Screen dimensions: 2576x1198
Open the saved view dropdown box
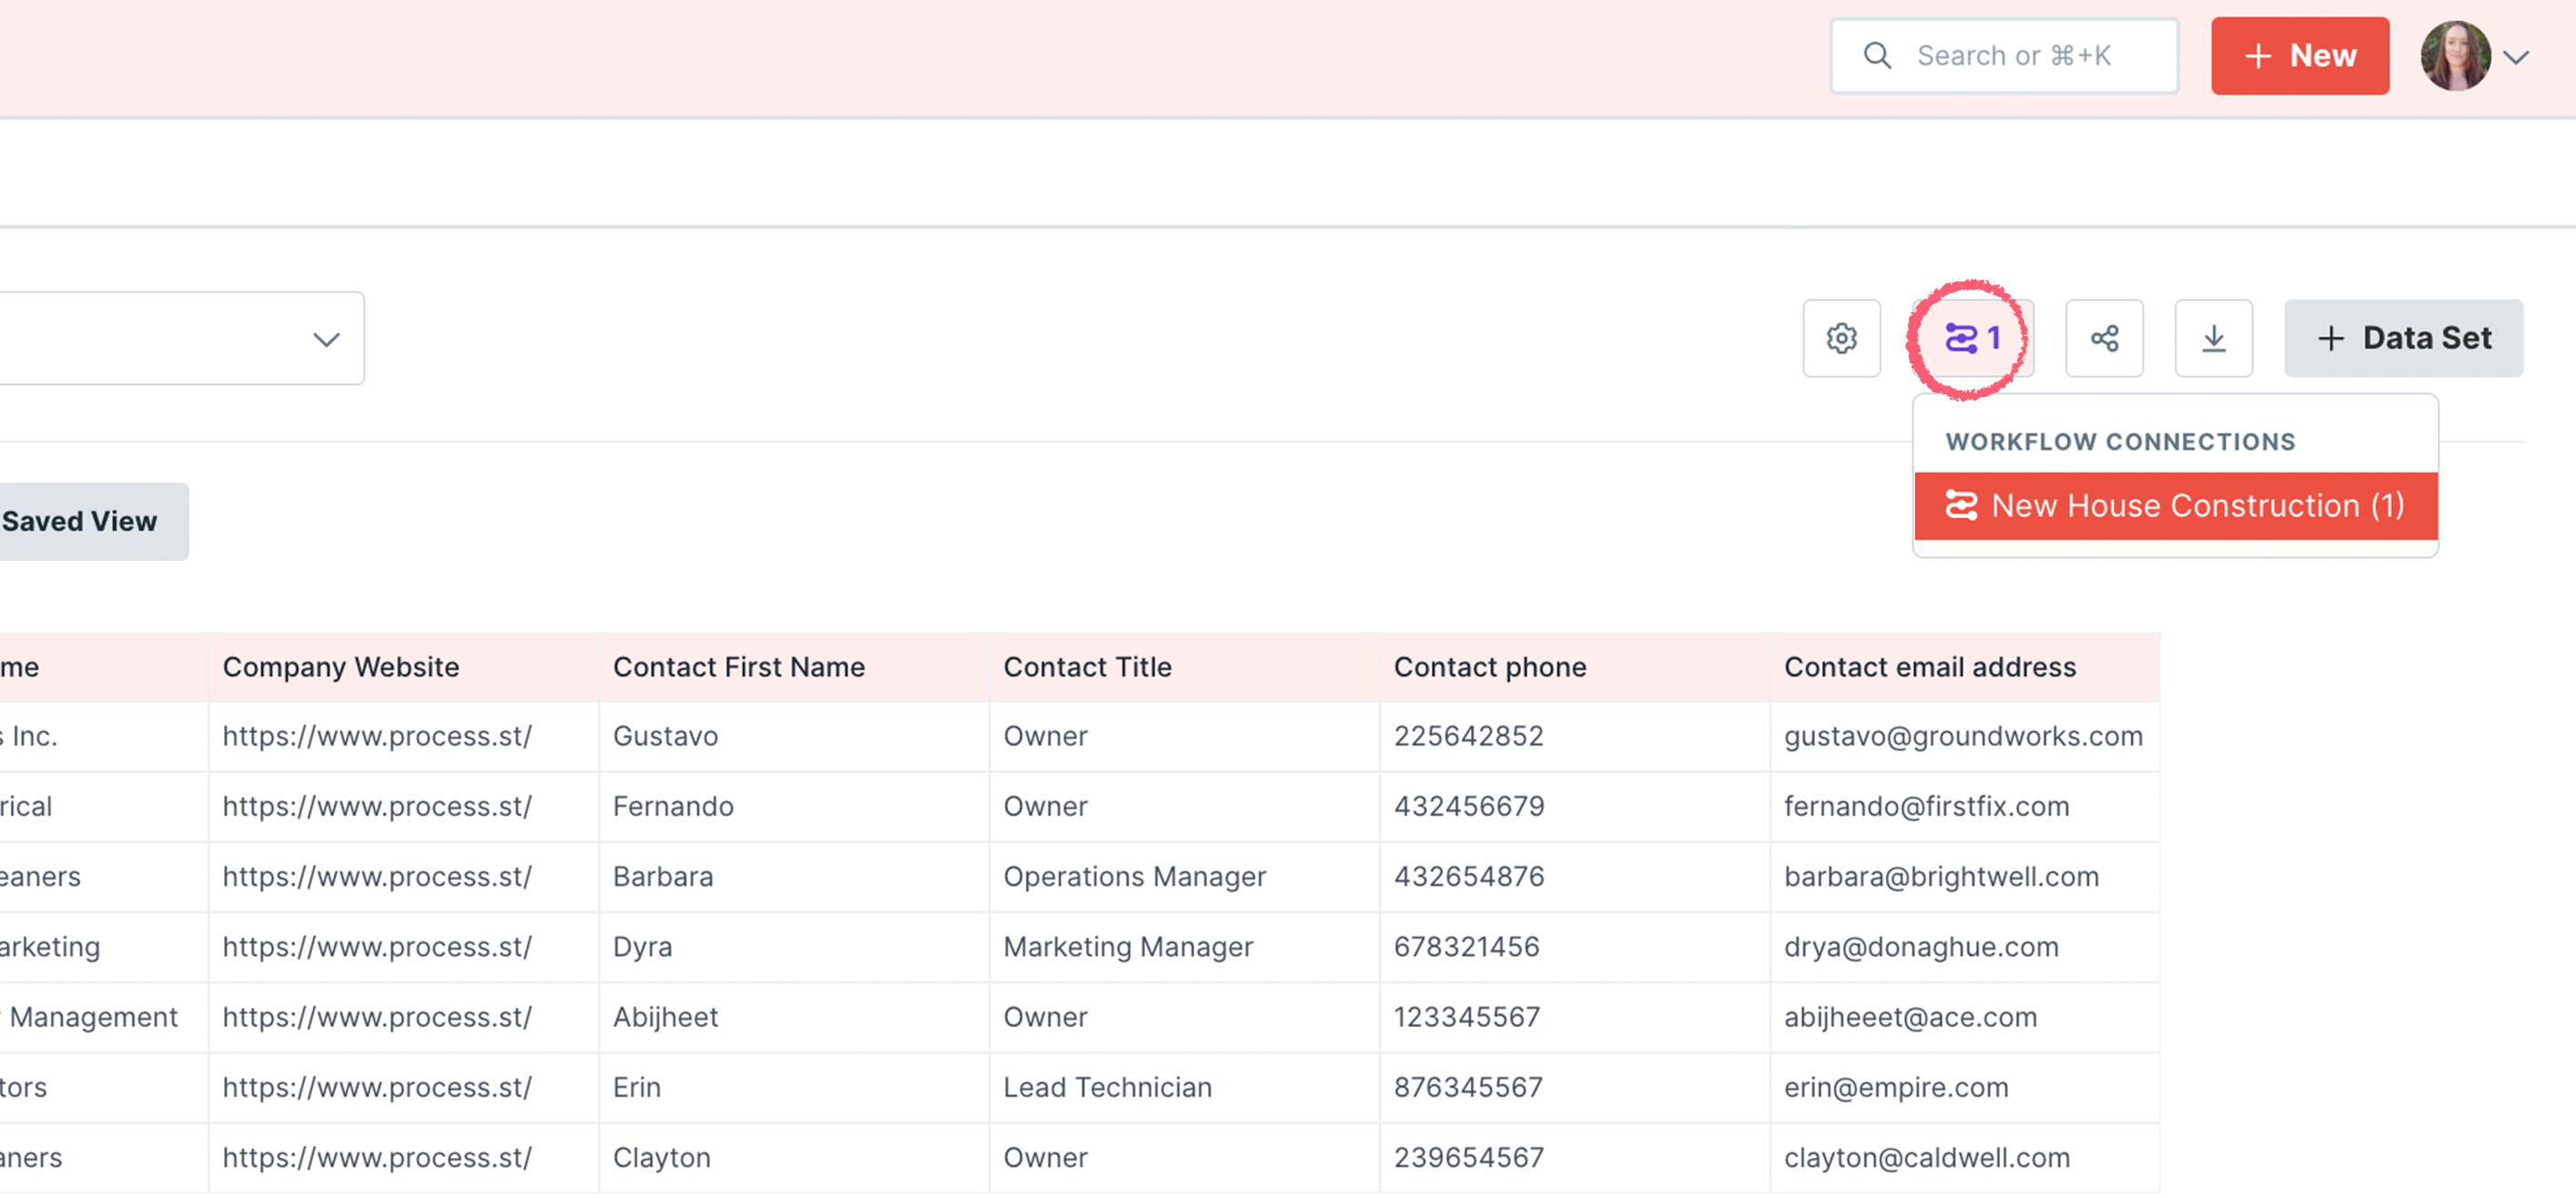click(x=180, y=338)
